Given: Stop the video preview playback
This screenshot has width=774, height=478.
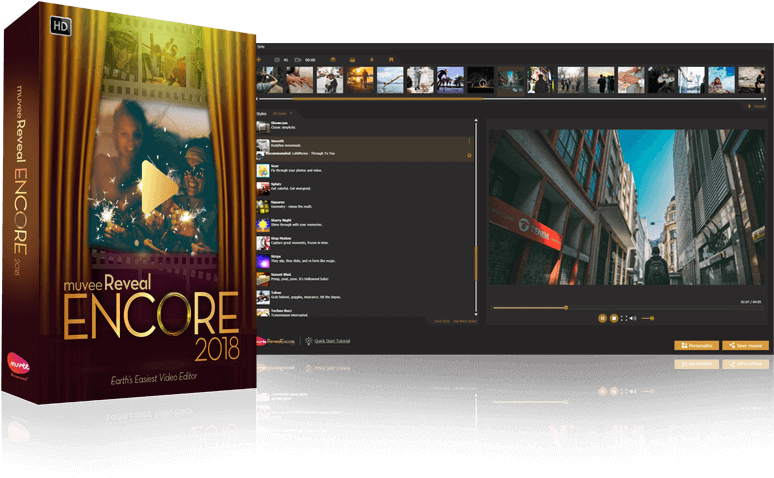Looking at the screenshot, I should click(614, 319).
